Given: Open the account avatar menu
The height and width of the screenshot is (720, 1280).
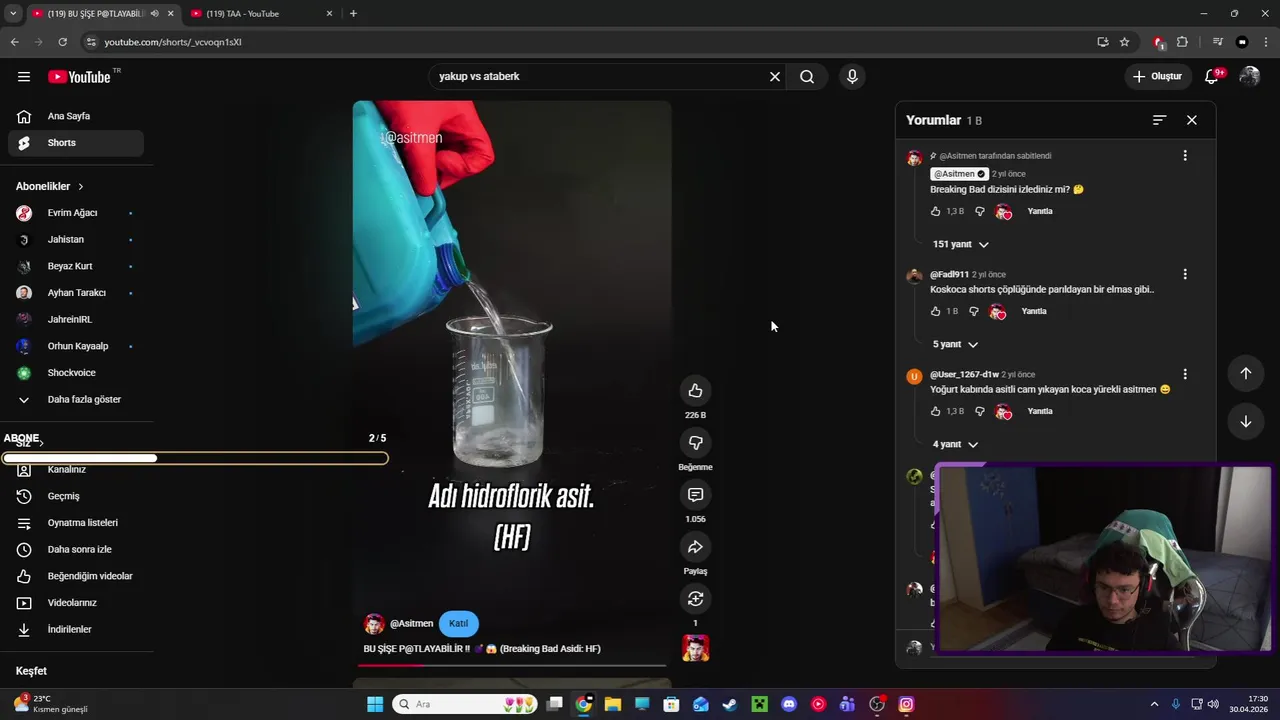Looking at the screenshot, I should [1250, 76].
